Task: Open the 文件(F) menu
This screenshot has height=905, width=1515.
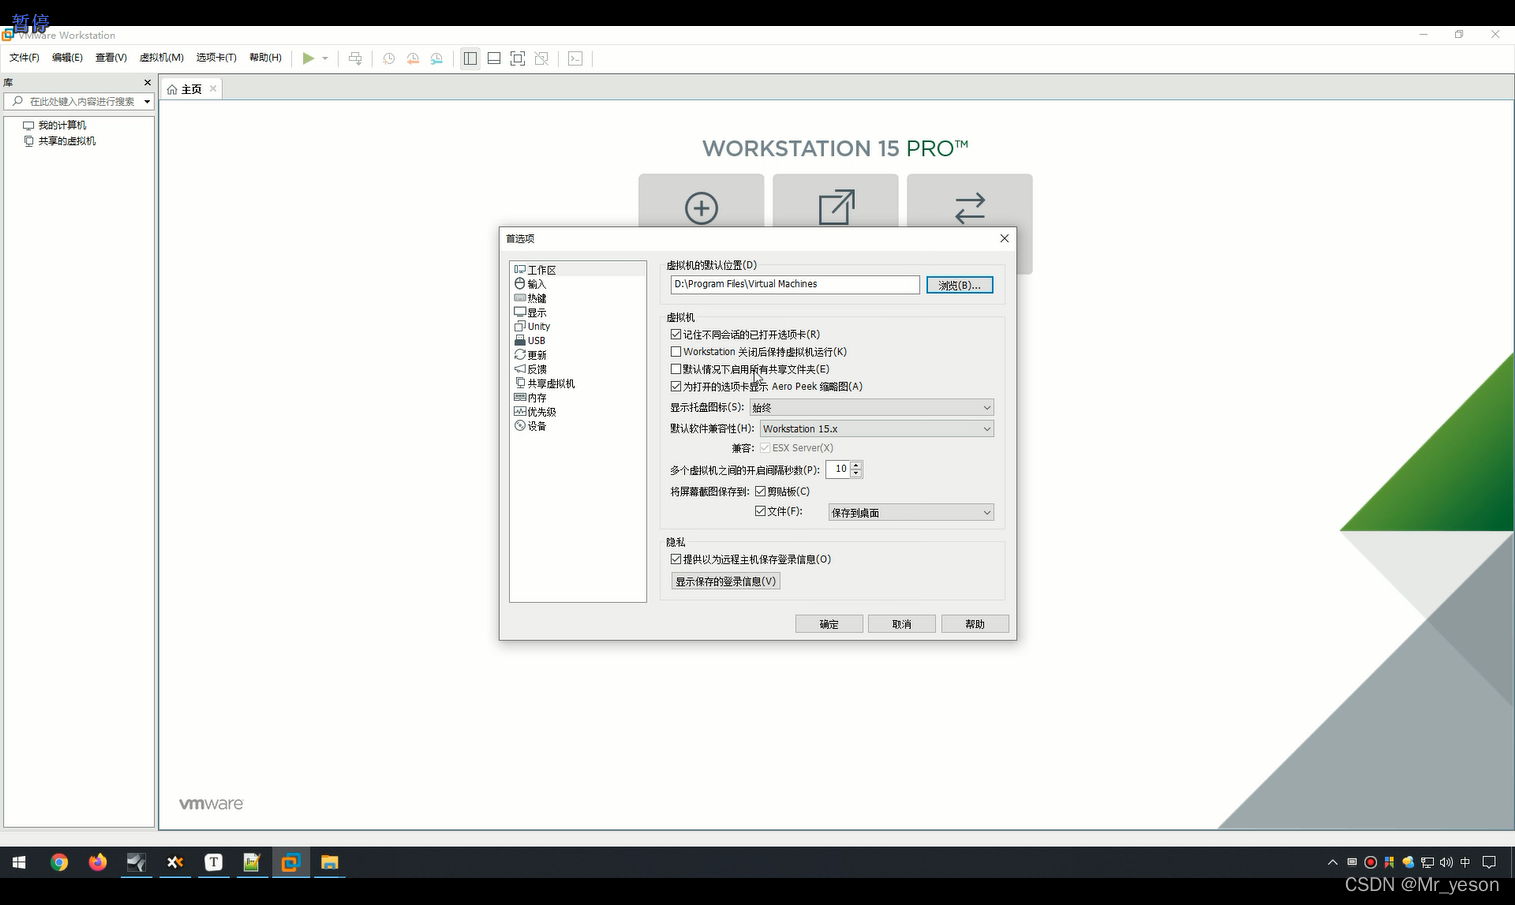Action: click(24, 58)
